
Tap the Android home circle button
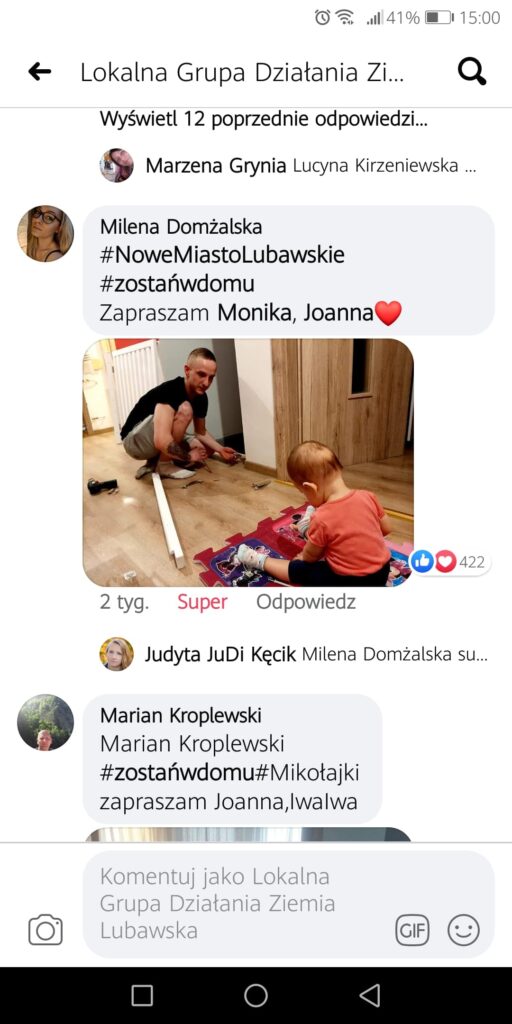pos(256,995)
